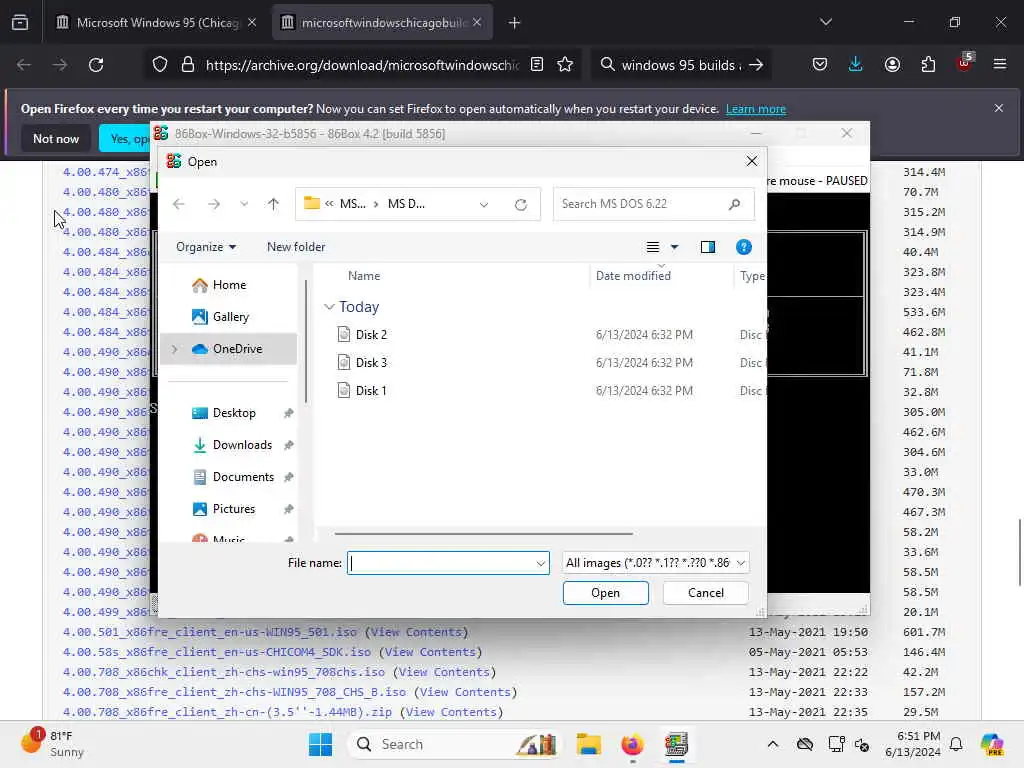Close the Open dialog
1024x768 pixels.
click(x=752, y=161)
